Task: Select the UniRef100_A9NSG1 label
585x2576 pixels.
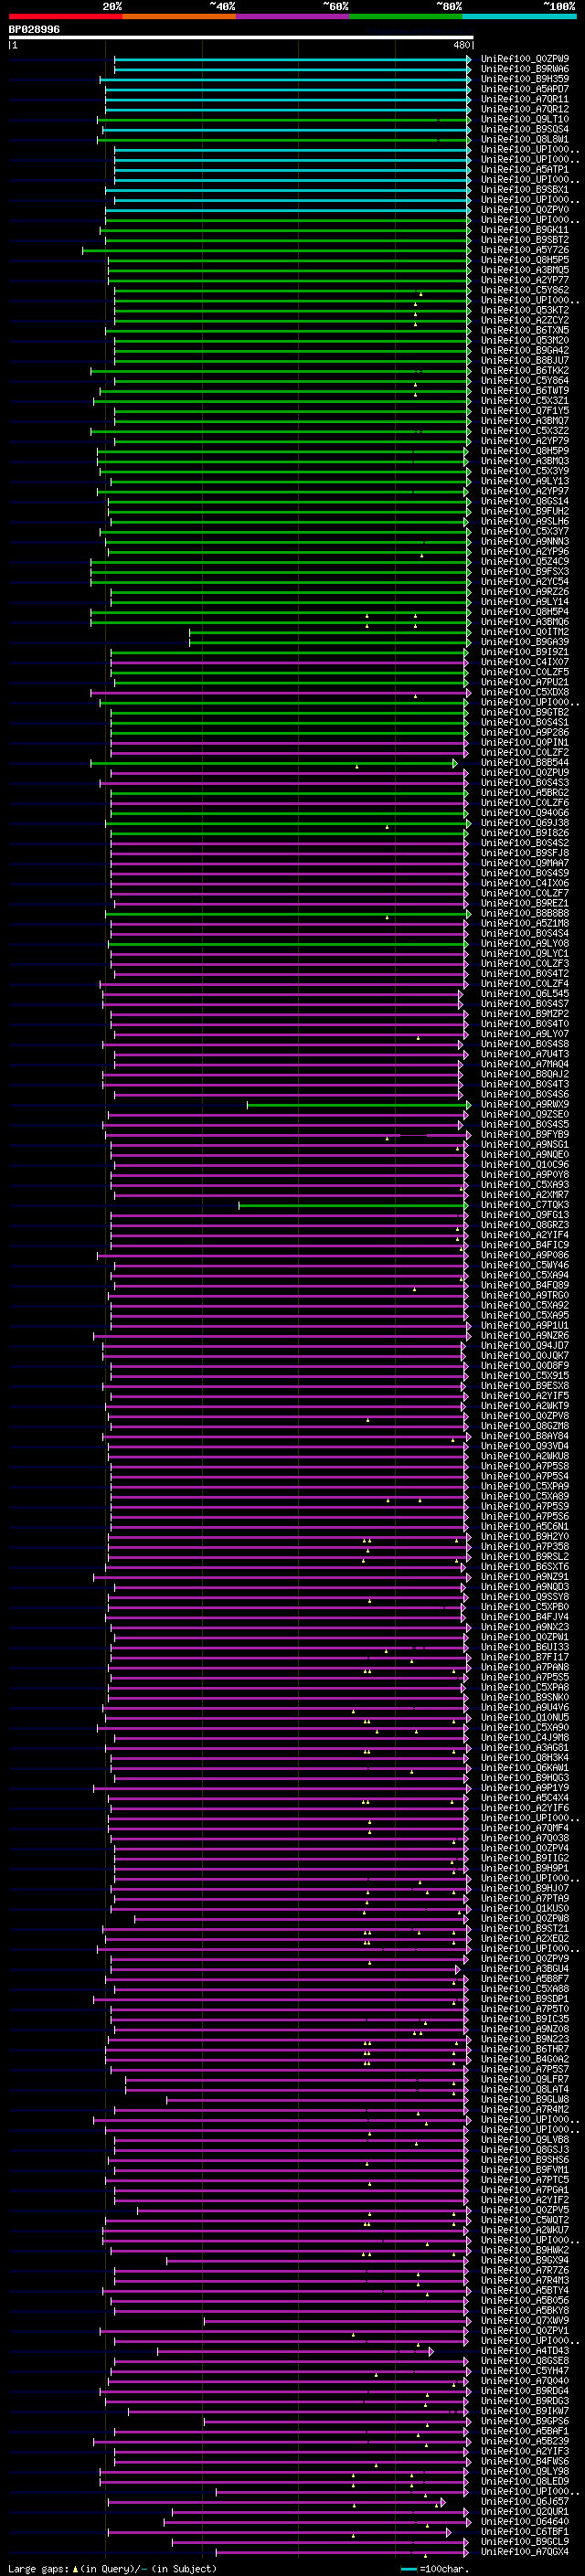Action: point(525,1145)
